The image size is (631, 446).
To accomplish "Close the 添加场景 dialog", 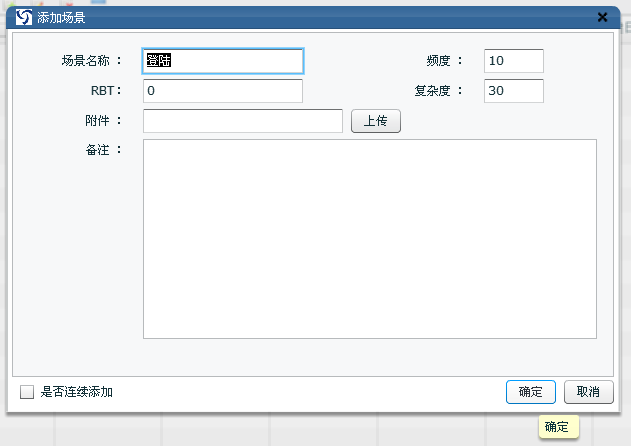I will 602,17.
